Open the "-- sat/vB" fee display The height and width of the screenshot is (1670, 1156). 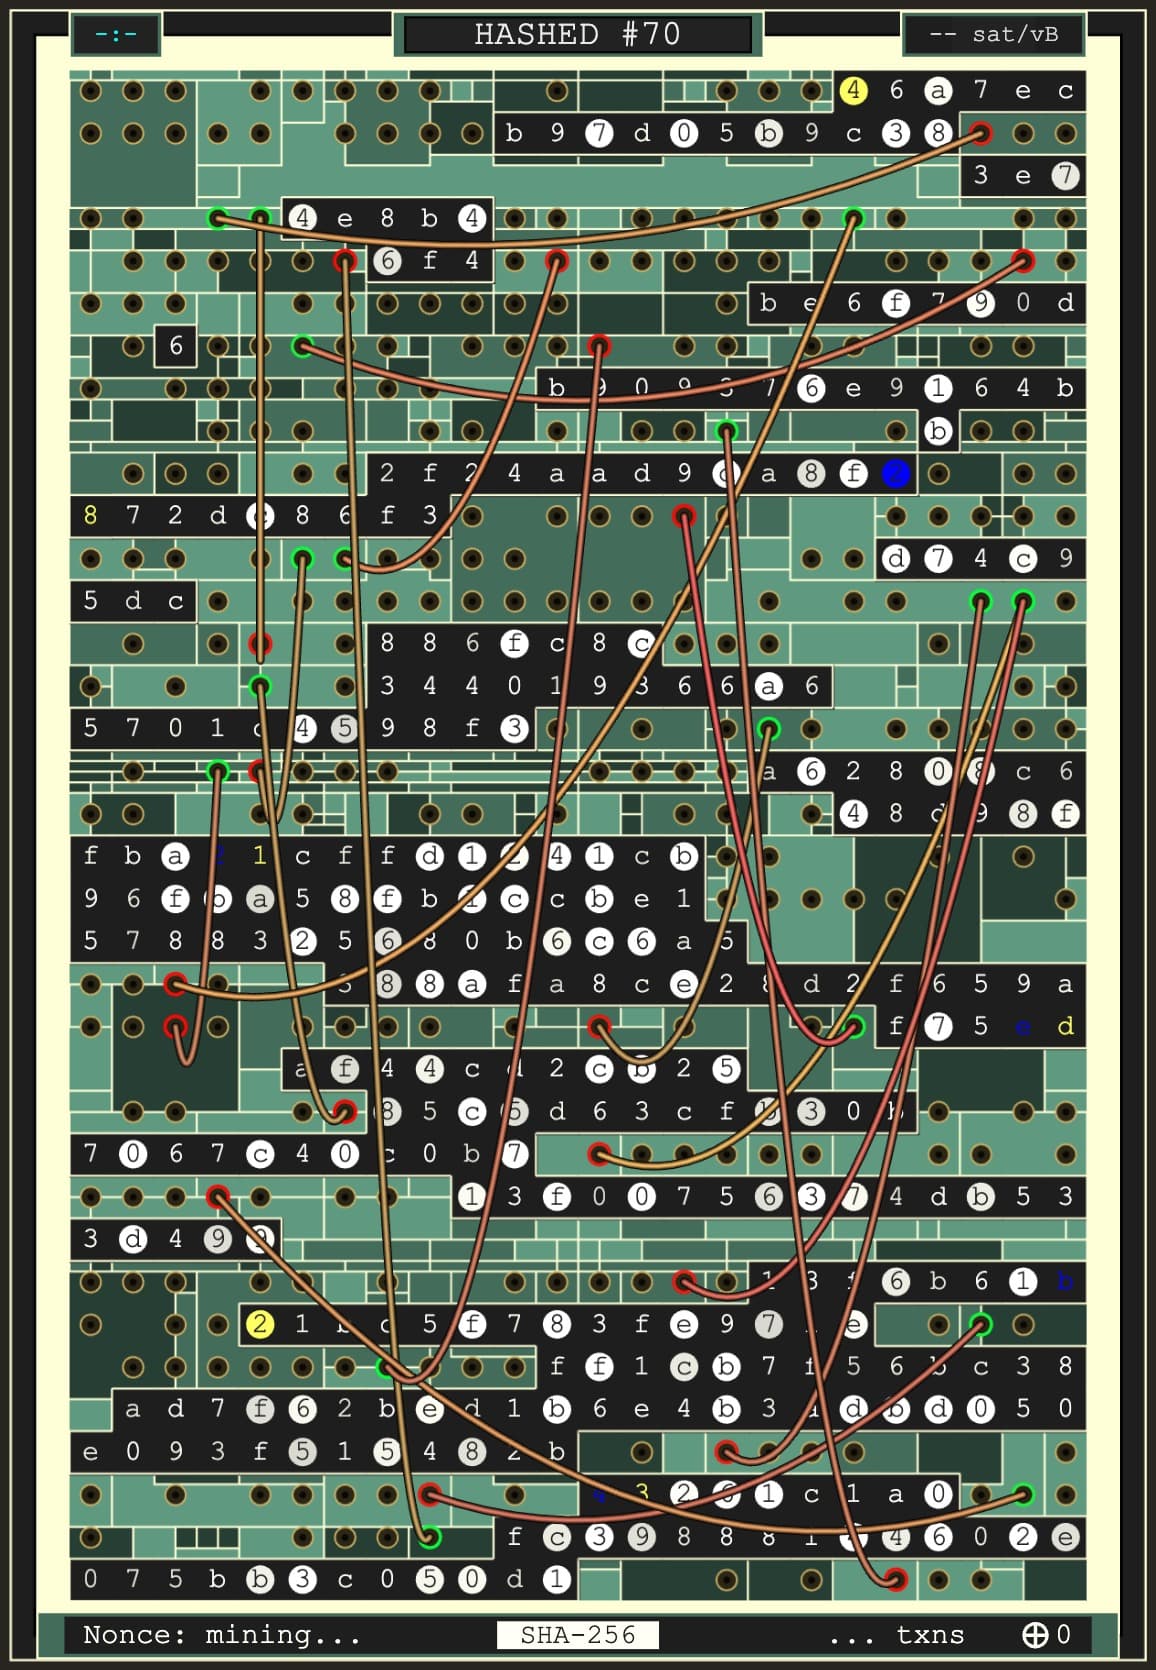coord(993,35)
